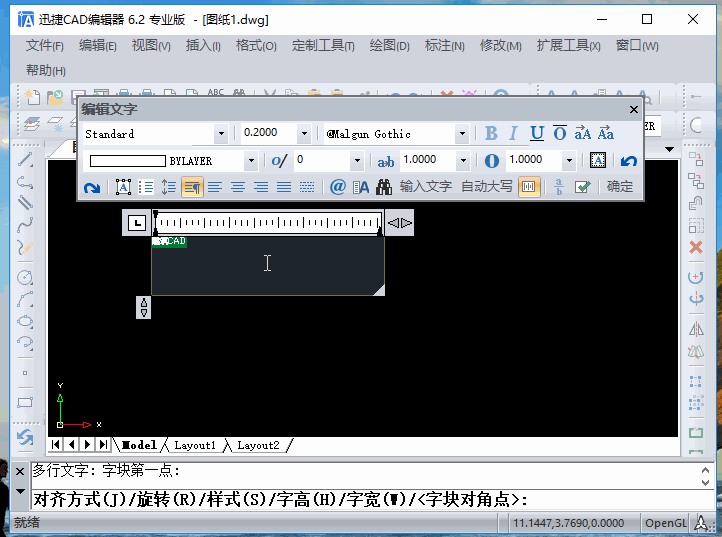Open the 编辑(E) menu
Image resolution: width=722 pixels, height=537 pixels.
[x=97, y=46]
